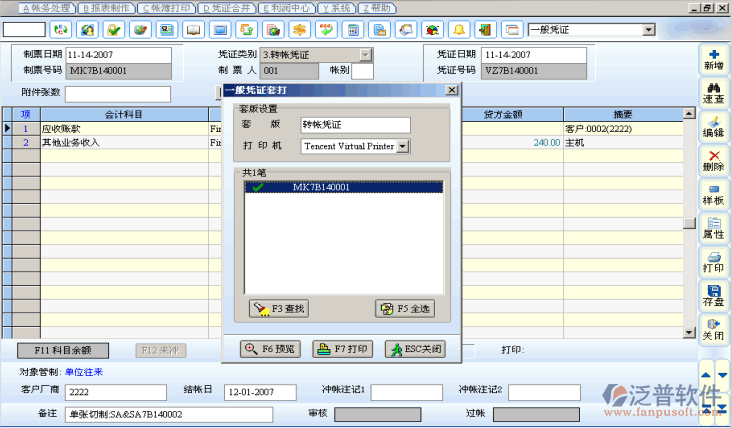This screenshot has width=732, height=428.
Task: Select the 应收账款 cell in row 1
Action: 125,129
